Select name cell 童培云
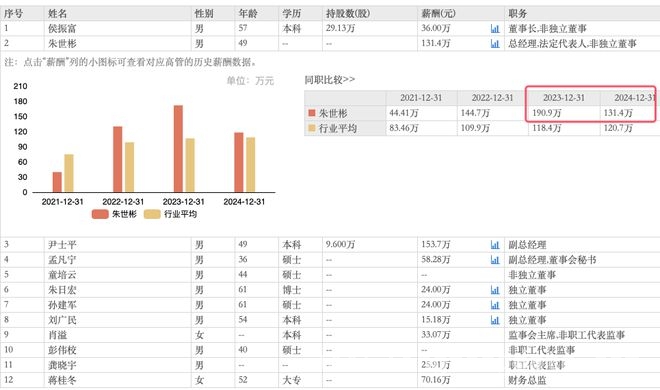The height and width of the screenshot is (390, 660). (x=62, y=275)
